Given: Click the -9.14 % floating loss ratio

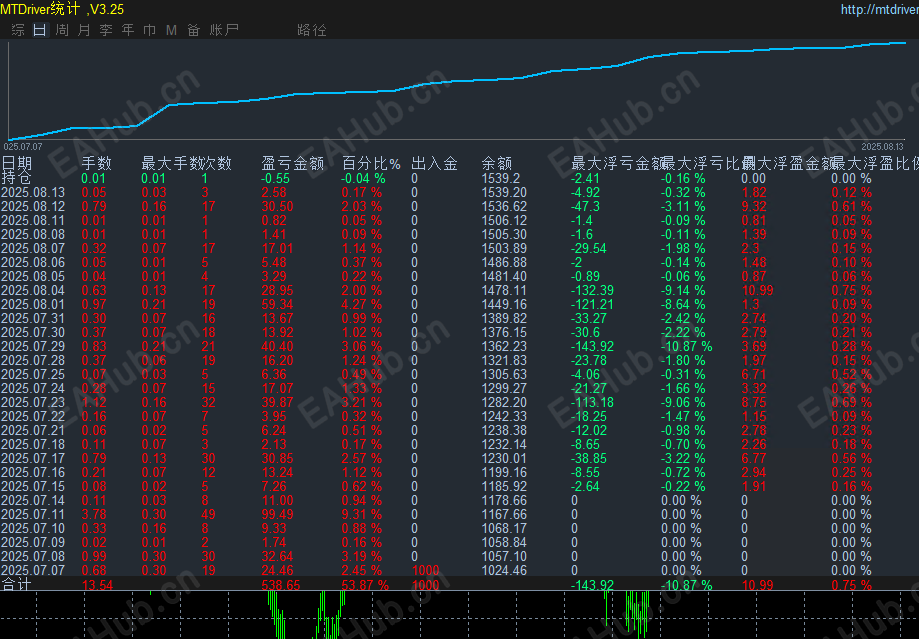Looking at the screenshot, I should [x=683, y=291].
